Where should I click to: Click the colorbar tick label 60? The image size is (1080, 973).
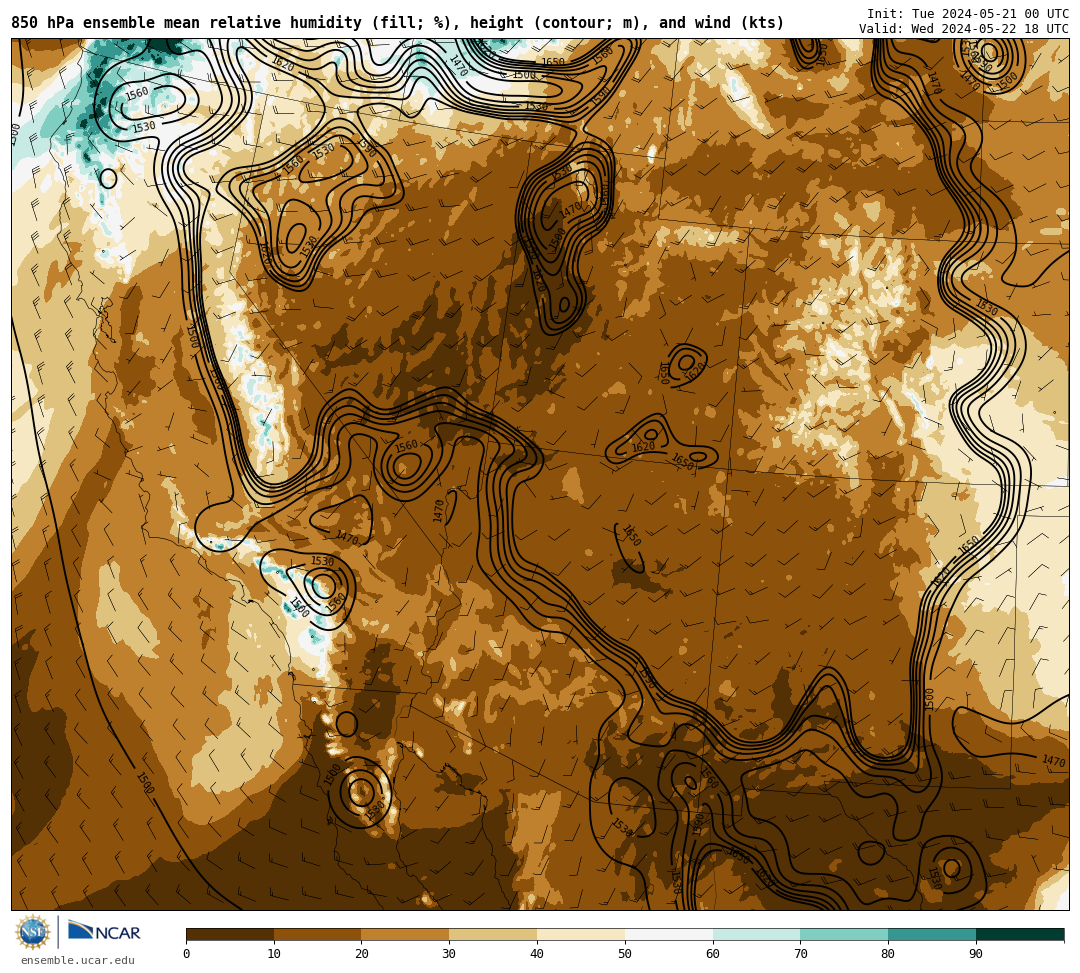tap(713, 954)
